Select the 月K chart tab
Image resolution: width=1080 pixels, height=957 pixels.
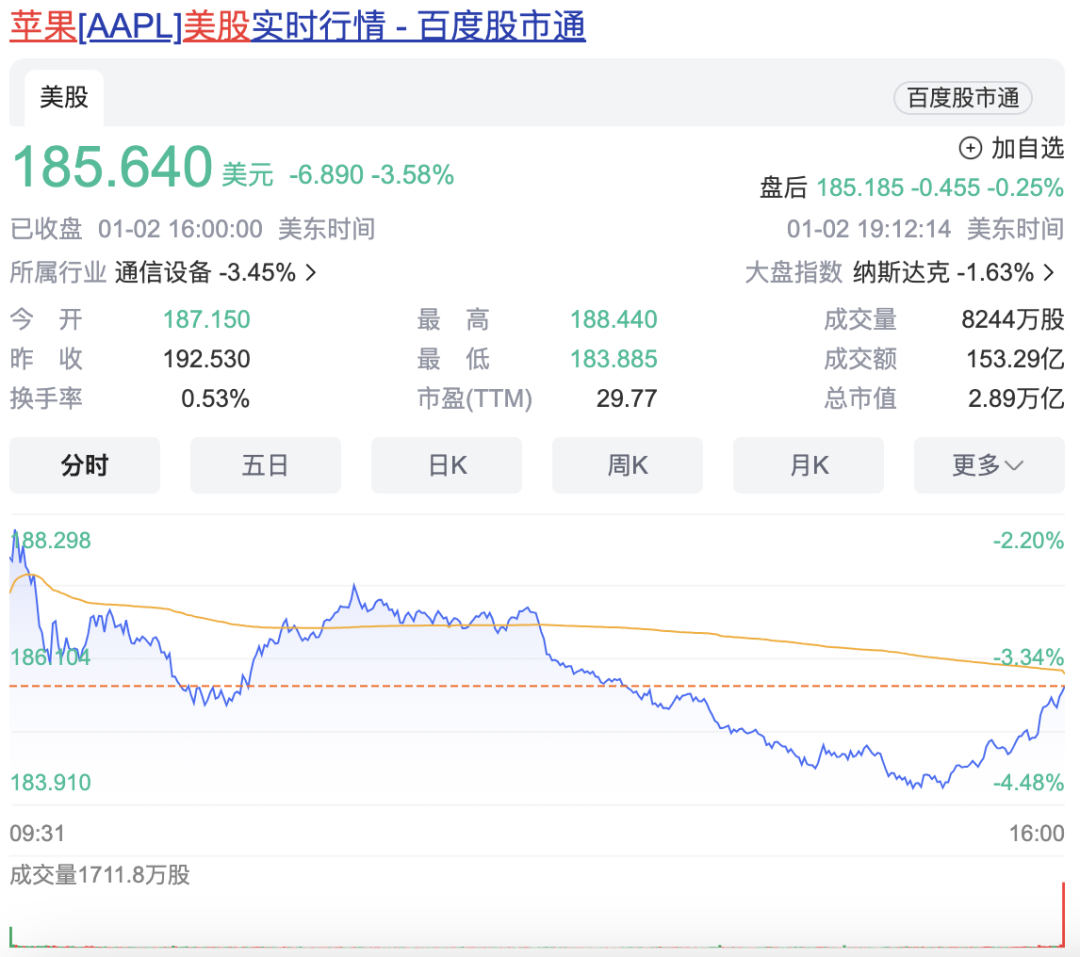tap(808, 465)
